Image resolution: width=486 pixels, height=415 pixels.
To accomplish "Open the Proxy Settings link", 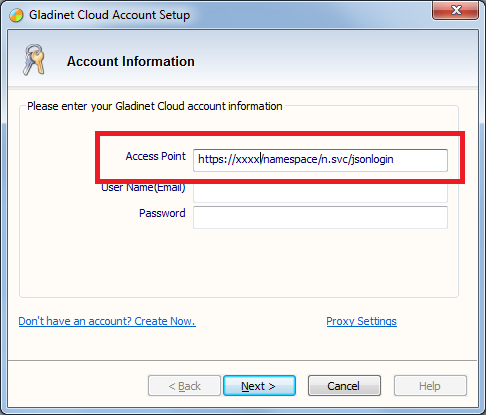I will click(361, 321).
